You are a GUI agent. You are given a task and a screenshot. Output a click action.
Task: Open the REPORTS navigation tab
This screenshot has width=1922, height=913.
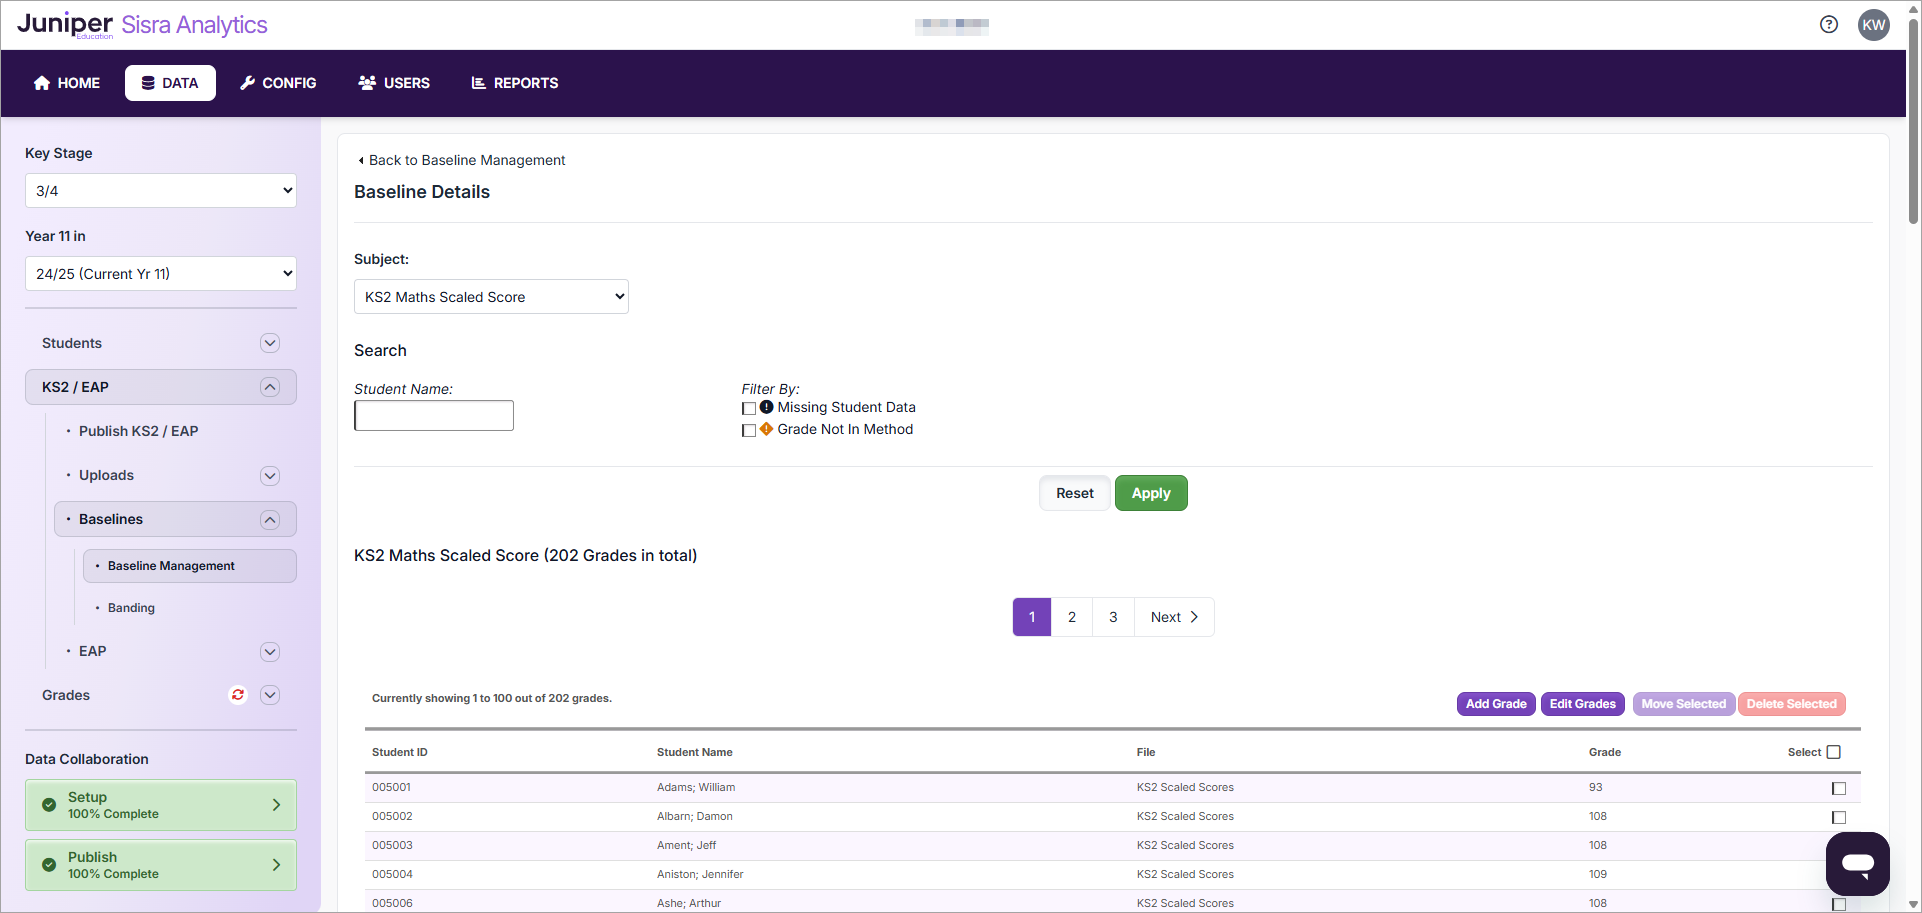[515, 83]
